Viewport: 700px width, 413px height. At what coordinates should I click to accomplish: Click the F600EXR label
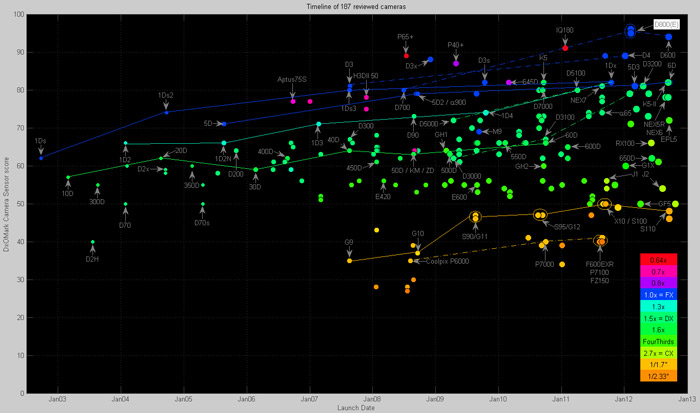[600, 264]
